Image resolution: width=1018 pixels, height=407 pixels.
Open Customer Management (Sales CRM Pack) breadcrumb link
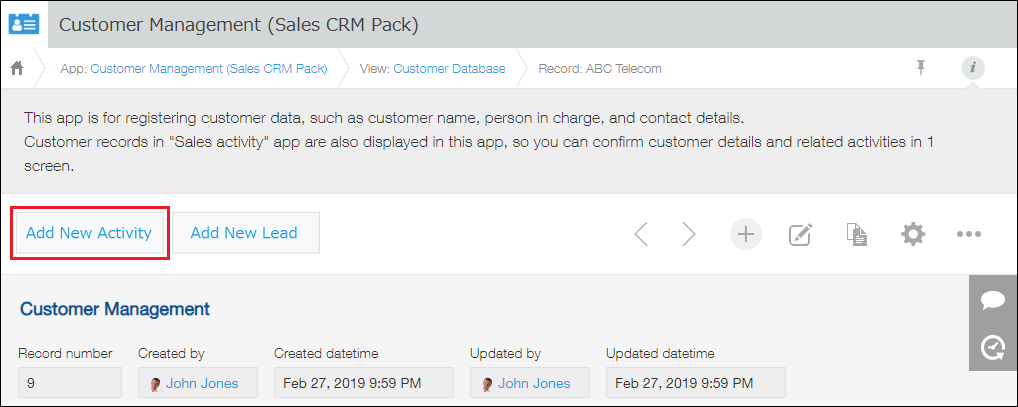[209, 69]
